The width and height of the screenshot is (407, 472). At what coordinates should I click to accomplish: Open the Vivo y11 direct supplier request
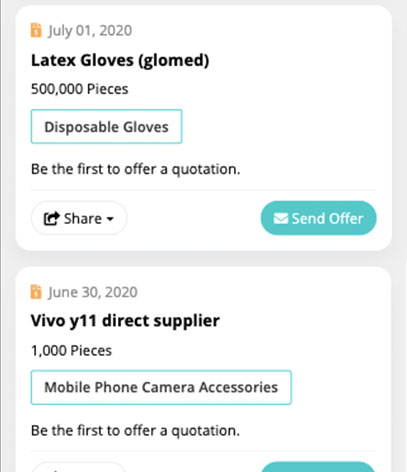125,321
